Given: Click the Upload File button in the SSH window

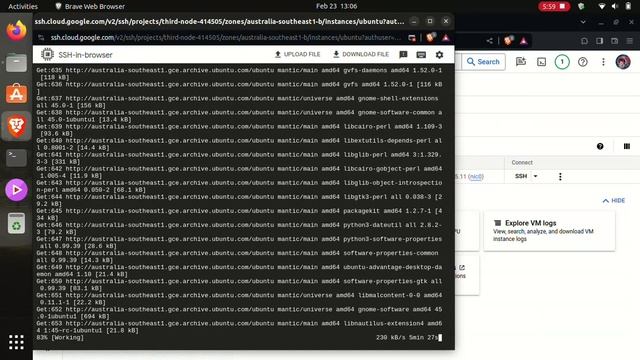Looking at the screenshot, I should point(298,54).
